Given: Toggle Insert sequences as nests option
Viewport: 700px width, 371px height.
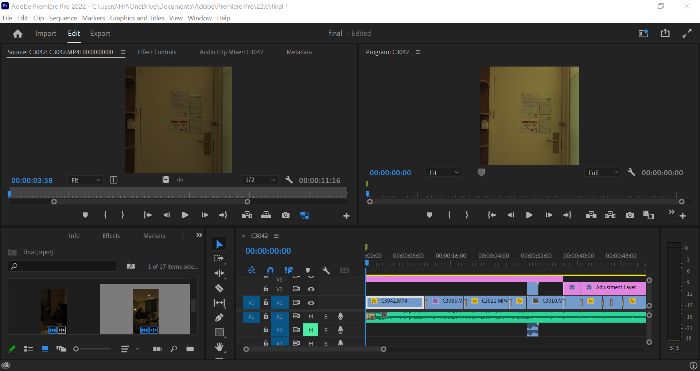Looking at the screenshot, I should click(252, 270).
